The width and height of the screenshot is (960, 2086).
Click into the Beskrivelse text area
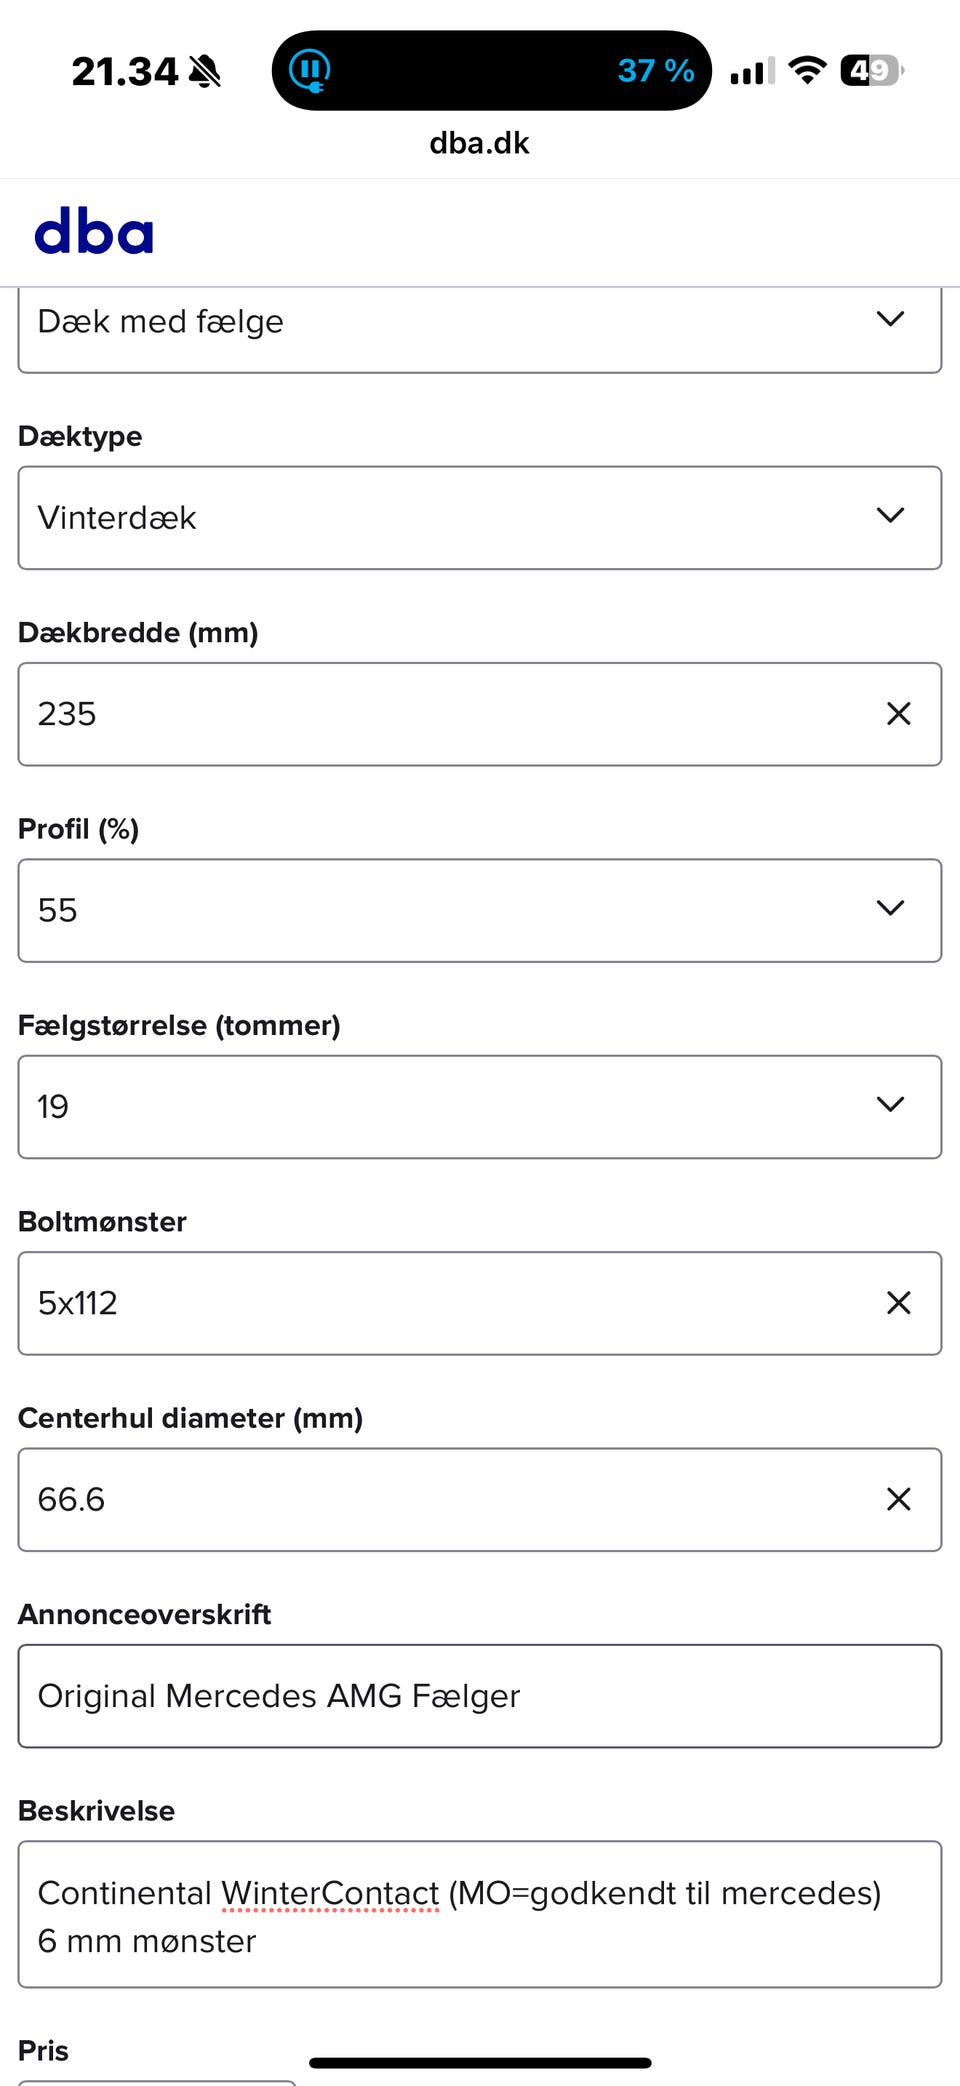[478, 1915]
